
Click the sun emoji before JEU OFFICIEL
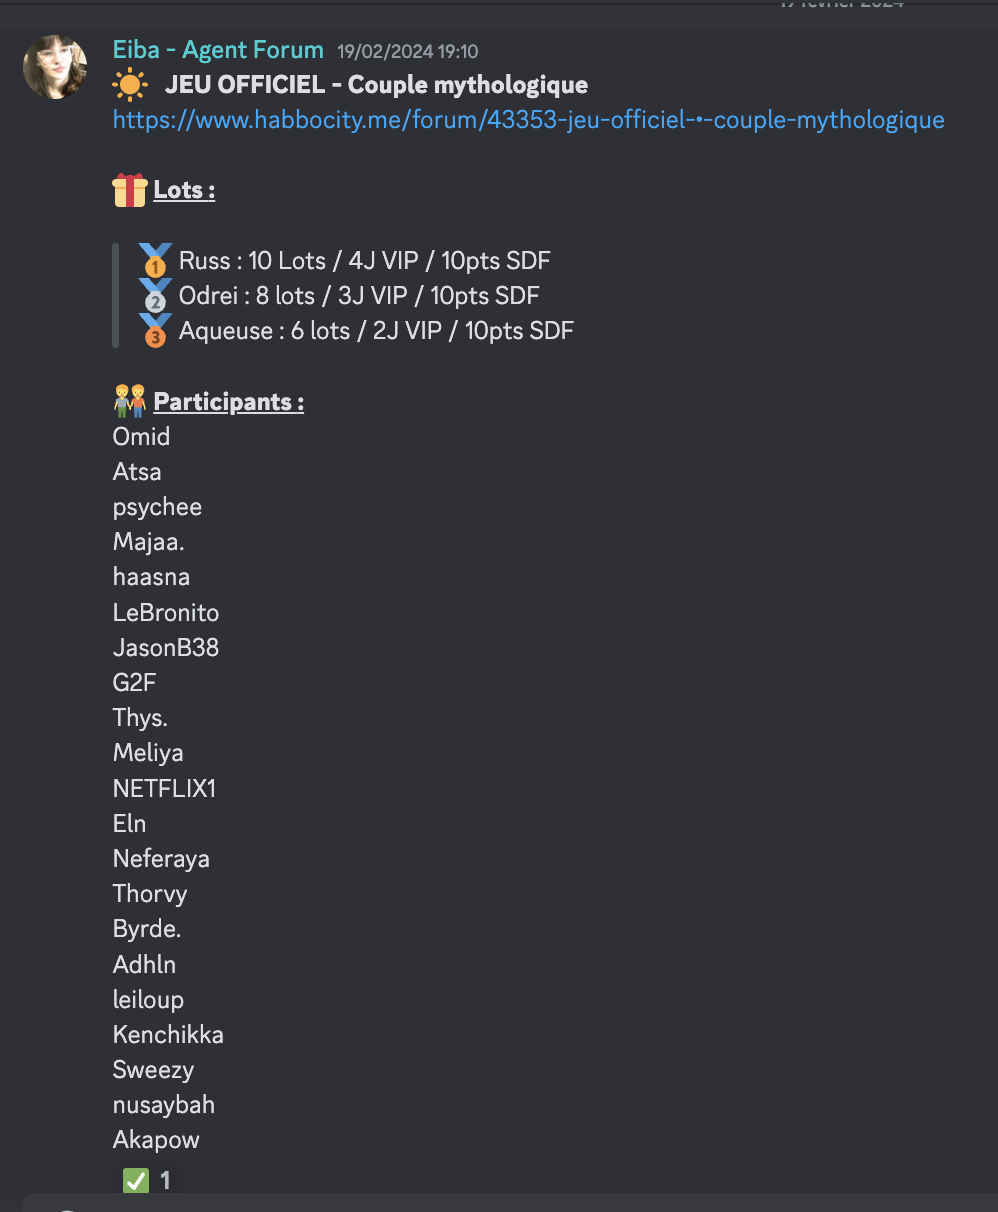point(130,85)
